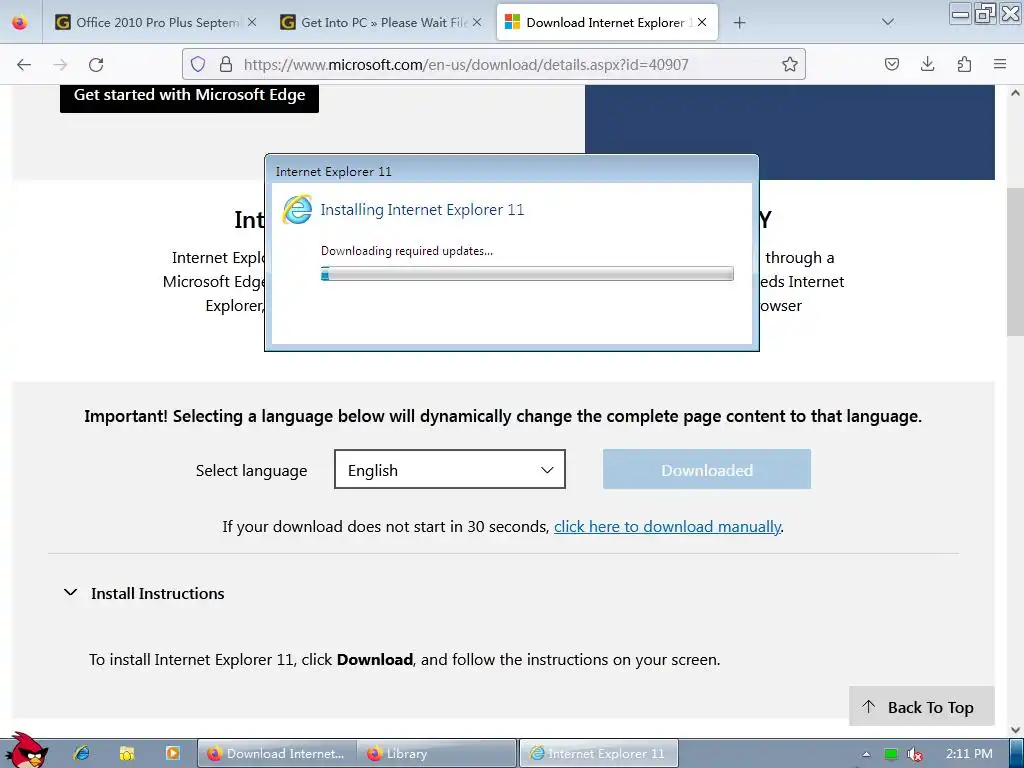The image size is (1024, 768).
Task: Open the Select language dropdown
Action: [x=450, y=470]
